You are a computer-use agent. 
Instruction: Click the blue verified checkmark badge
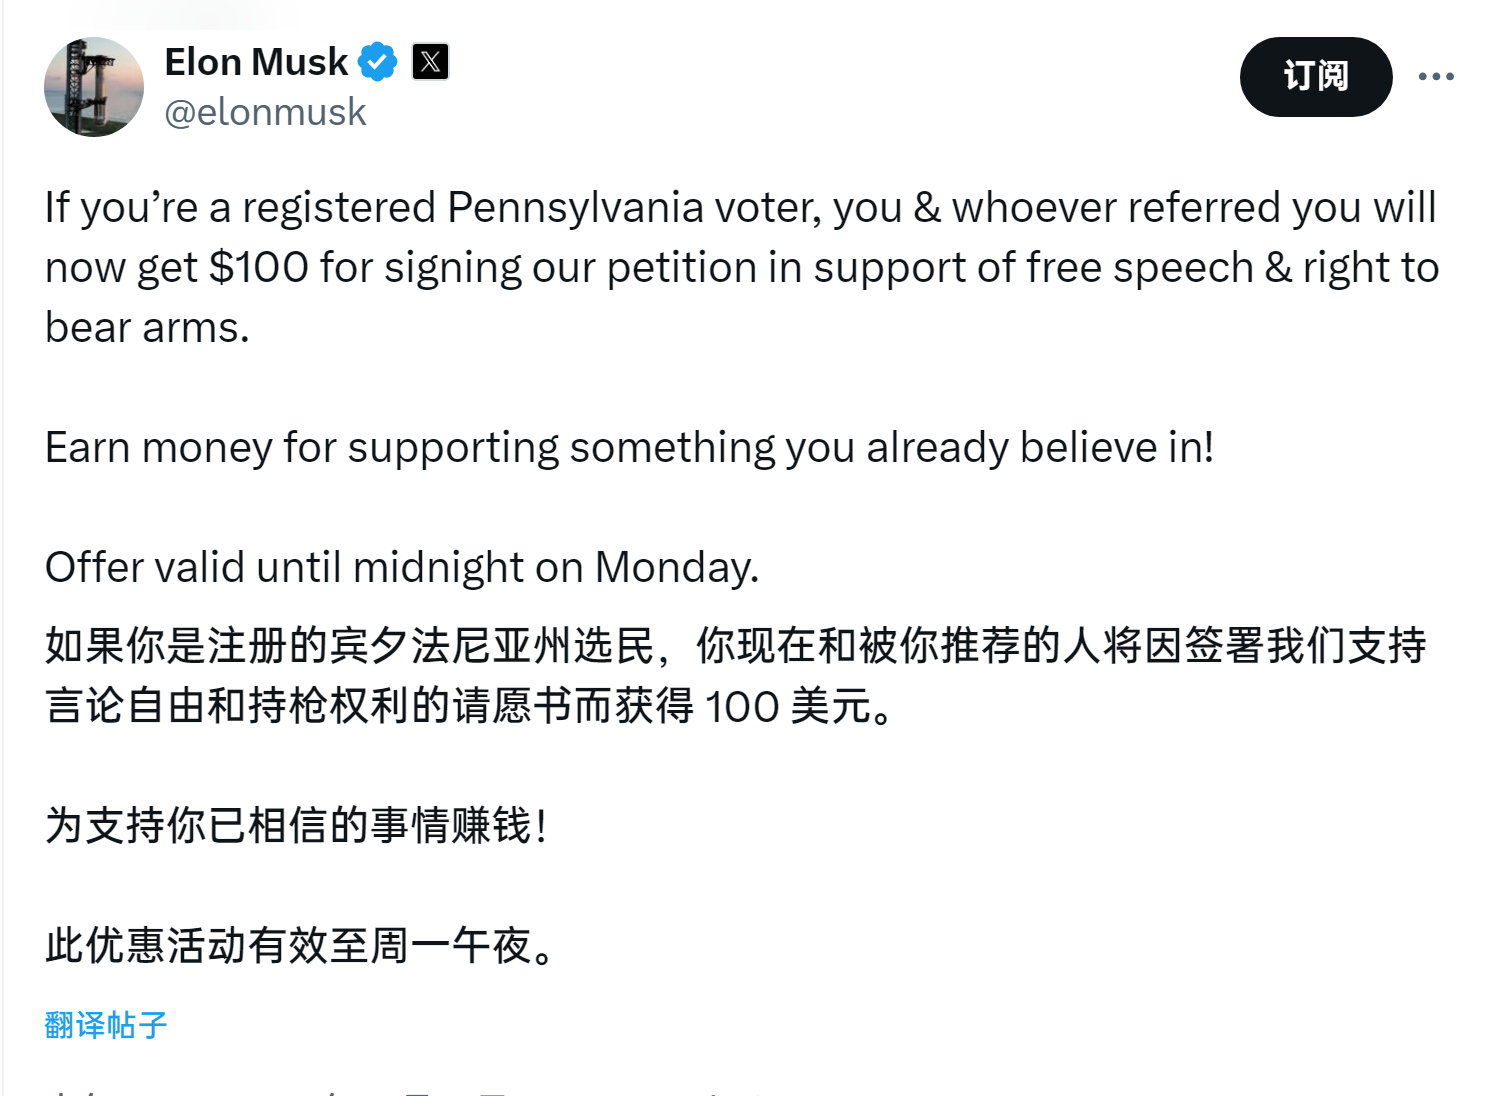click(378, 62)
